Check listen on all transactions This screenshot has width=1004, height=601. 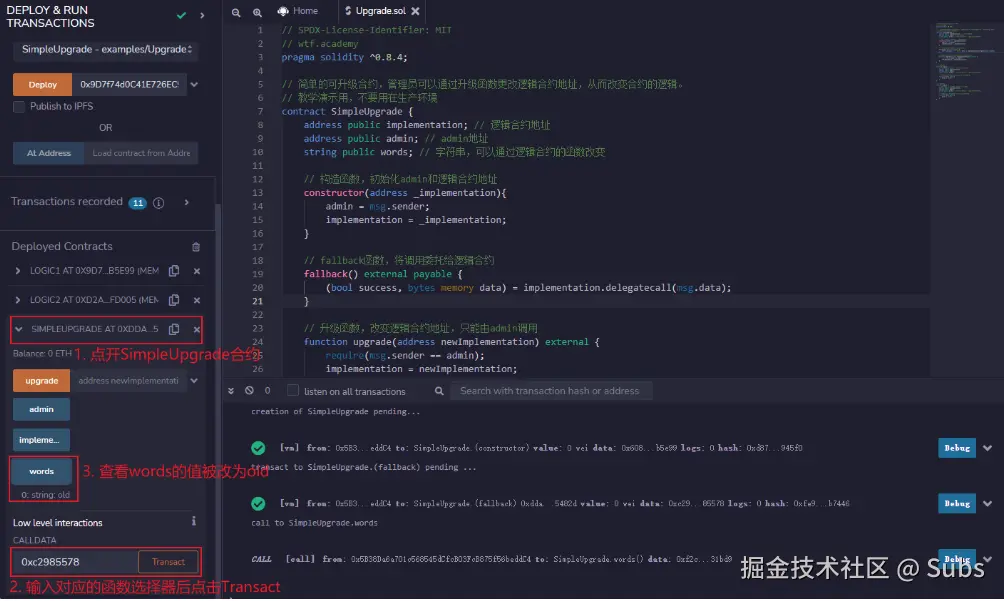(293, 390)
